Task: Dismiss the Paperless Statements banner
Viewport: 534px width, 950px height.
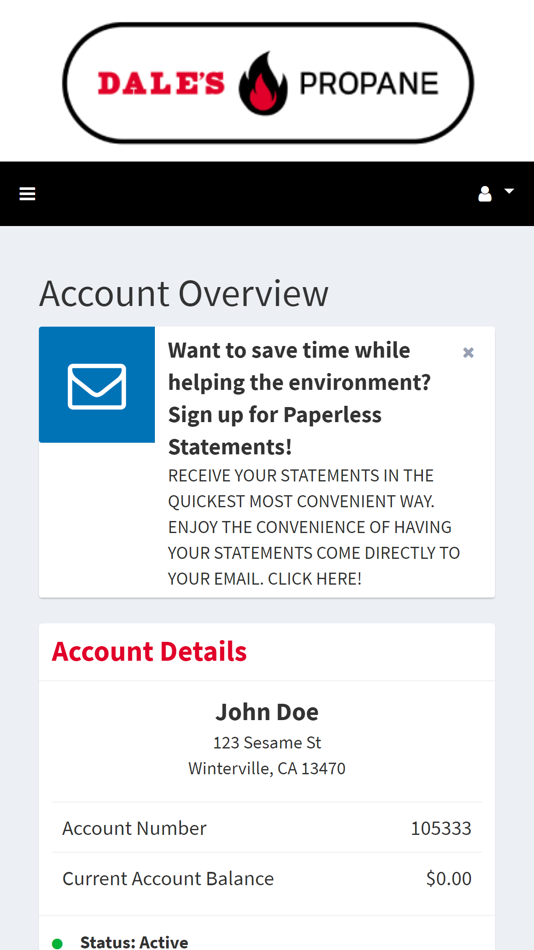Action: pos(468,353)
